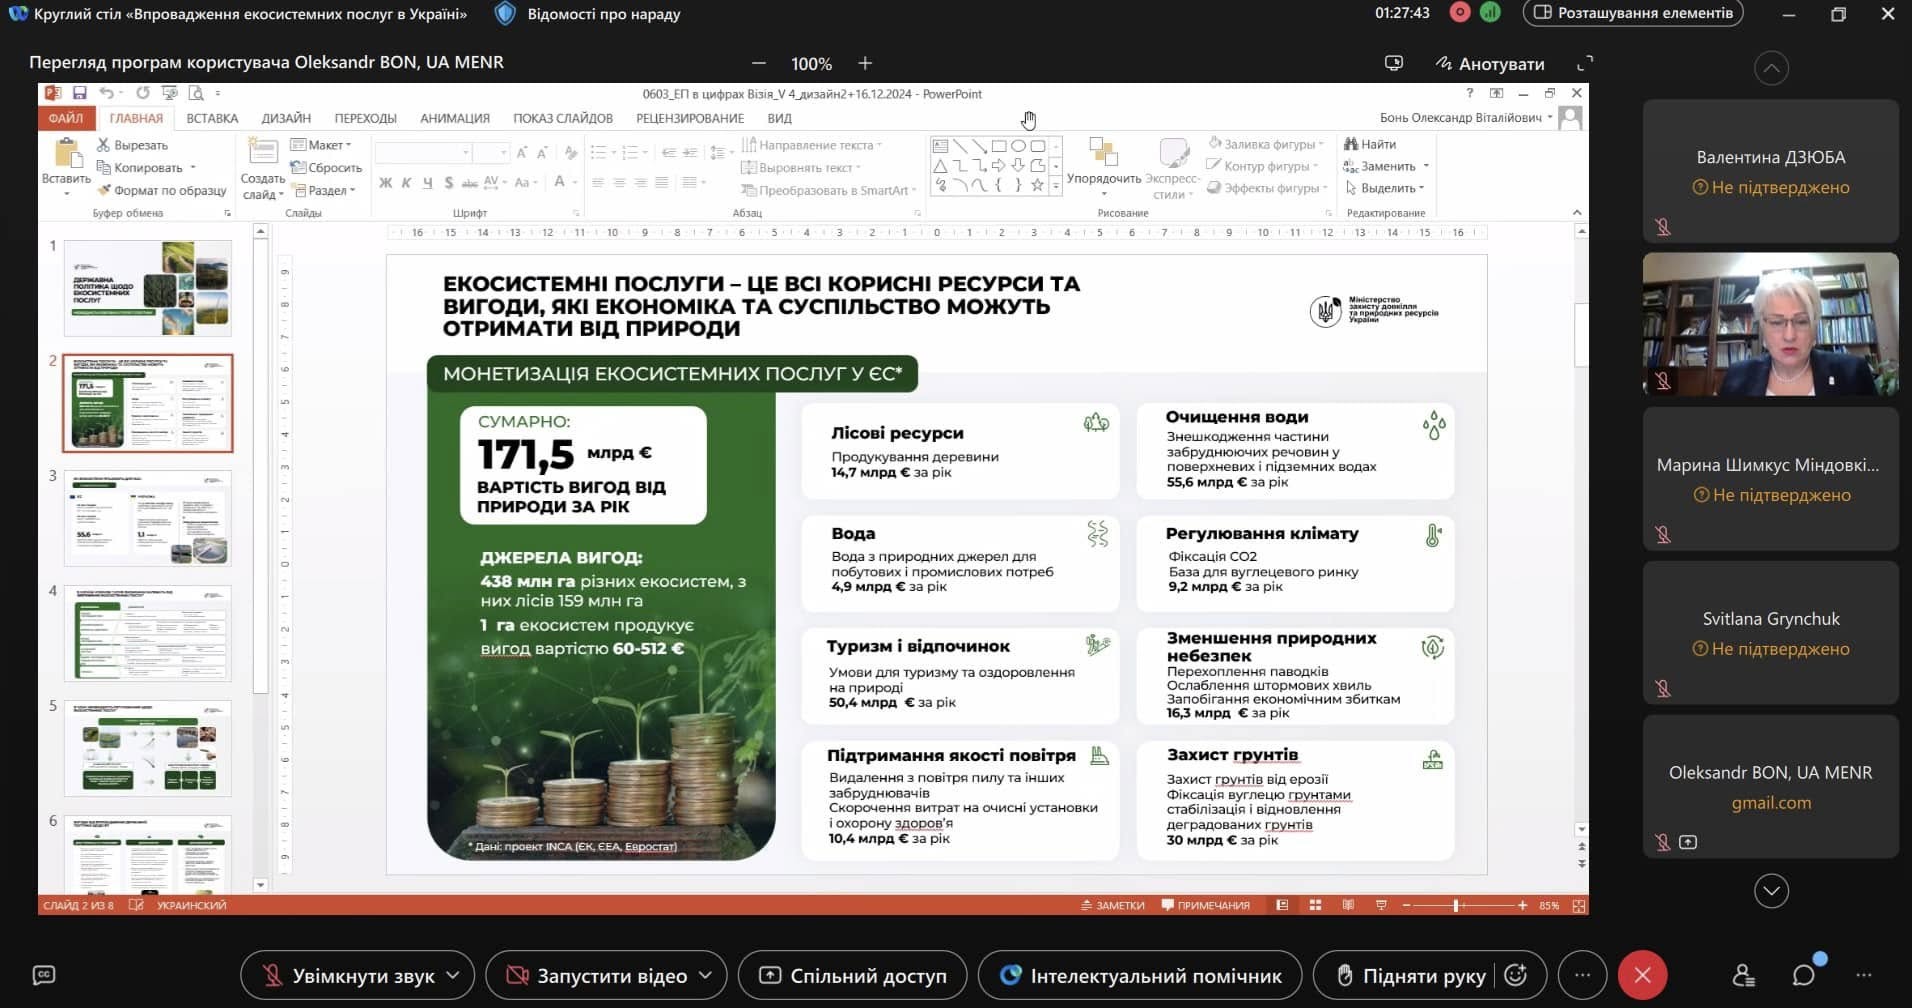The width and height of the screenshot is (1912, 1008).
Task: Expand the Раздел section dropdown
Action: click(x=323, y=190)
